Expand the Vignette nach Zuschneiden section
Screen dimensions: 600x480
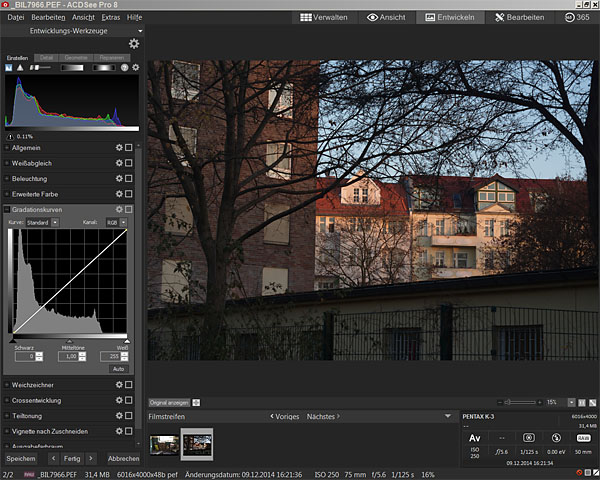tap(7, 431)
